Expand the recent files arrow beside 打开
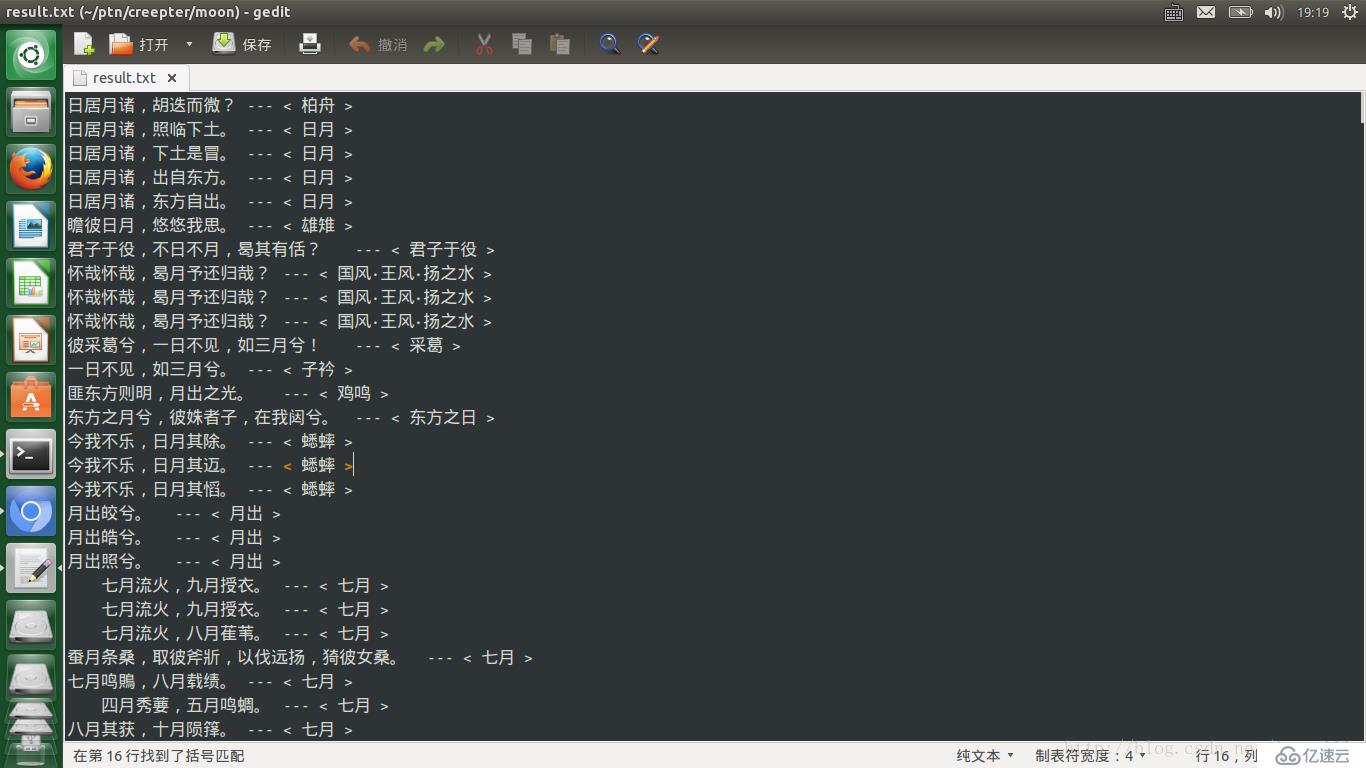 pyautogui.click(x=189, y=44)
